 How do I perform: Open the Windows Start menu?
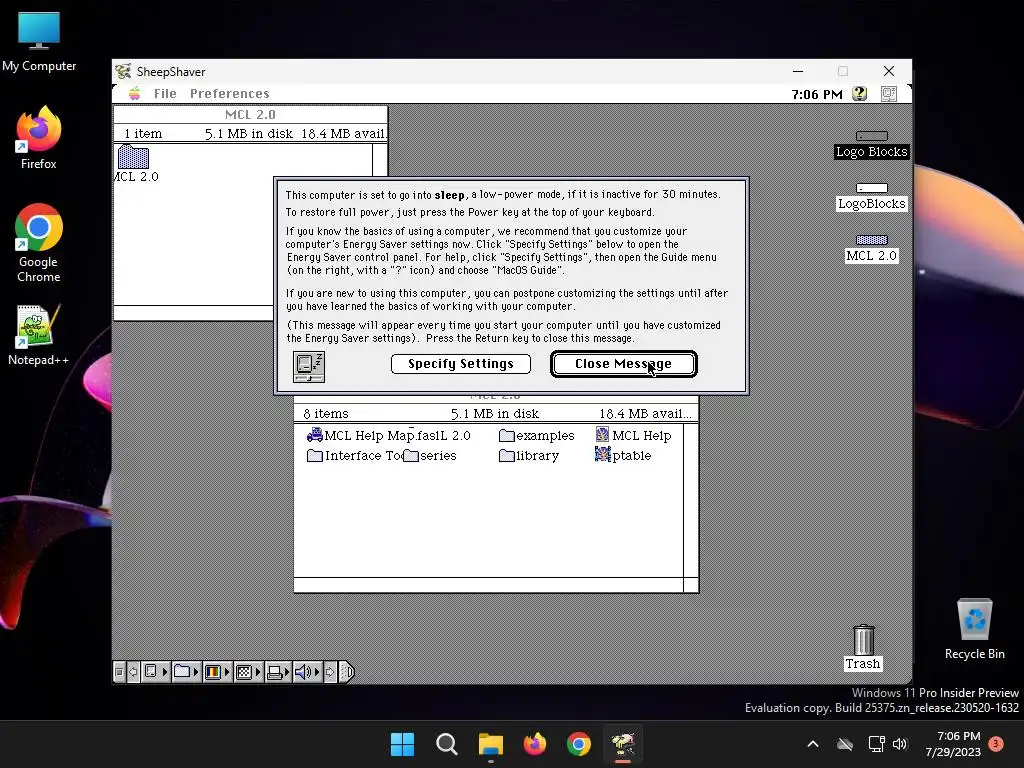(x=402, y=744)
